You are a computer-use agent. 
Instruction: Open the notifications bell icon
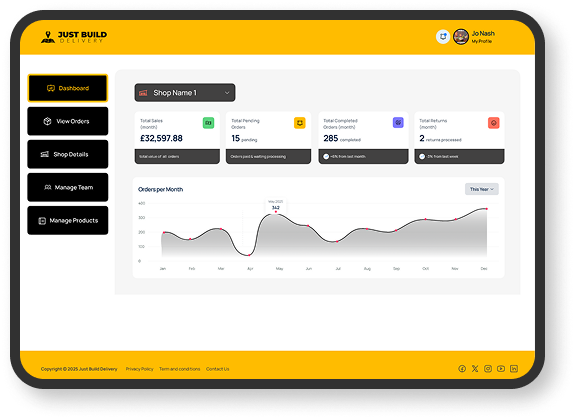(443, 37)
